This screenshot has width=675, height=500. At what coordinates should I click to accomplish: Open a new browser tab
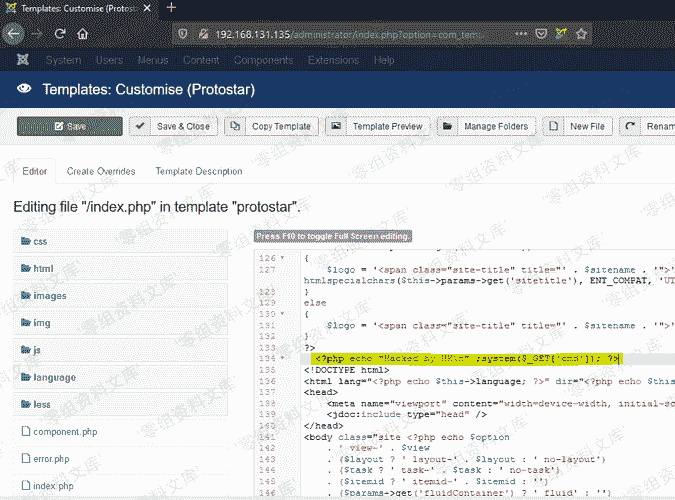[x=171, y=8]
